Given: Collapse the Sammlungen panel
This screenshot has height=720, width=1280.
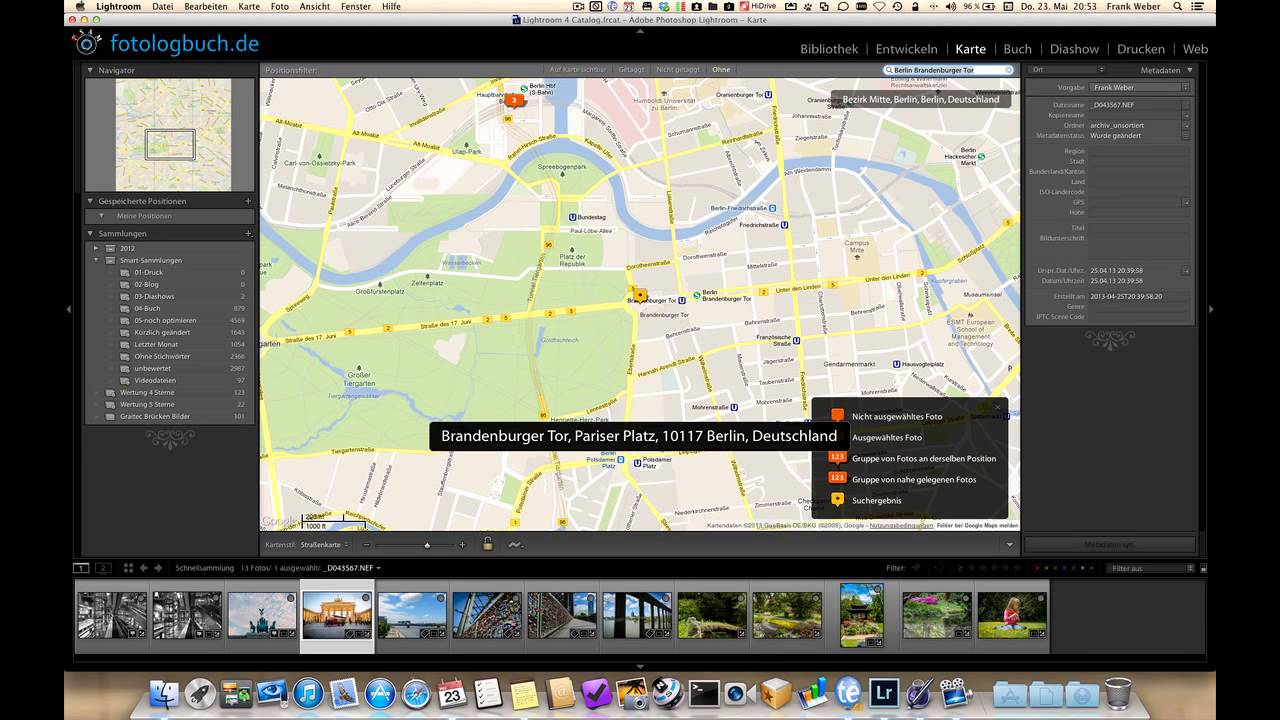Looking at the screenshot, I should 90,233.
